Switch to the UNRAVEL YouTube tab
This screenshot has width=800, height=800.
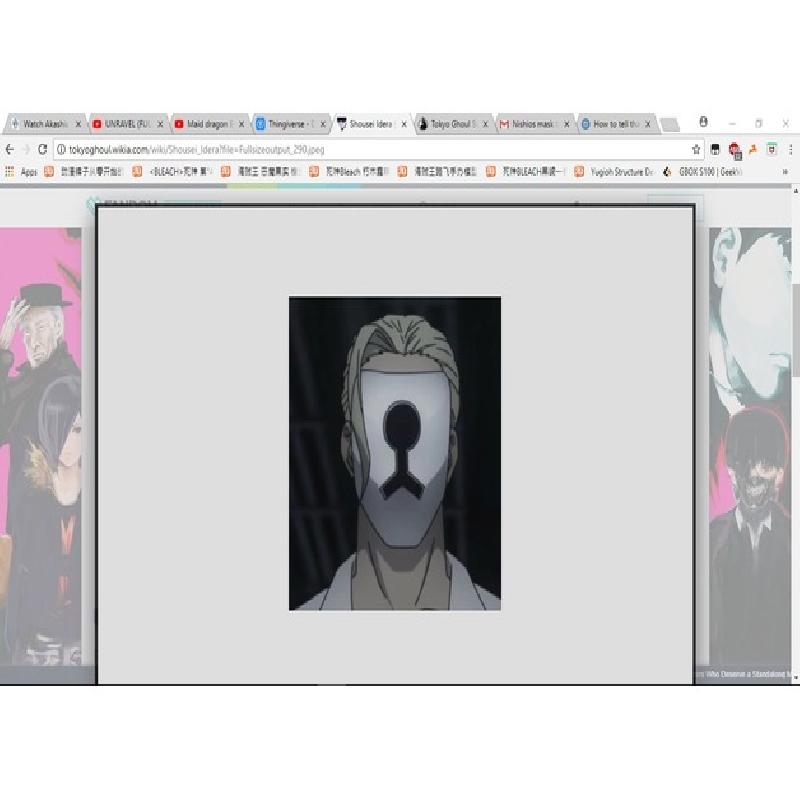pos(127,124)
